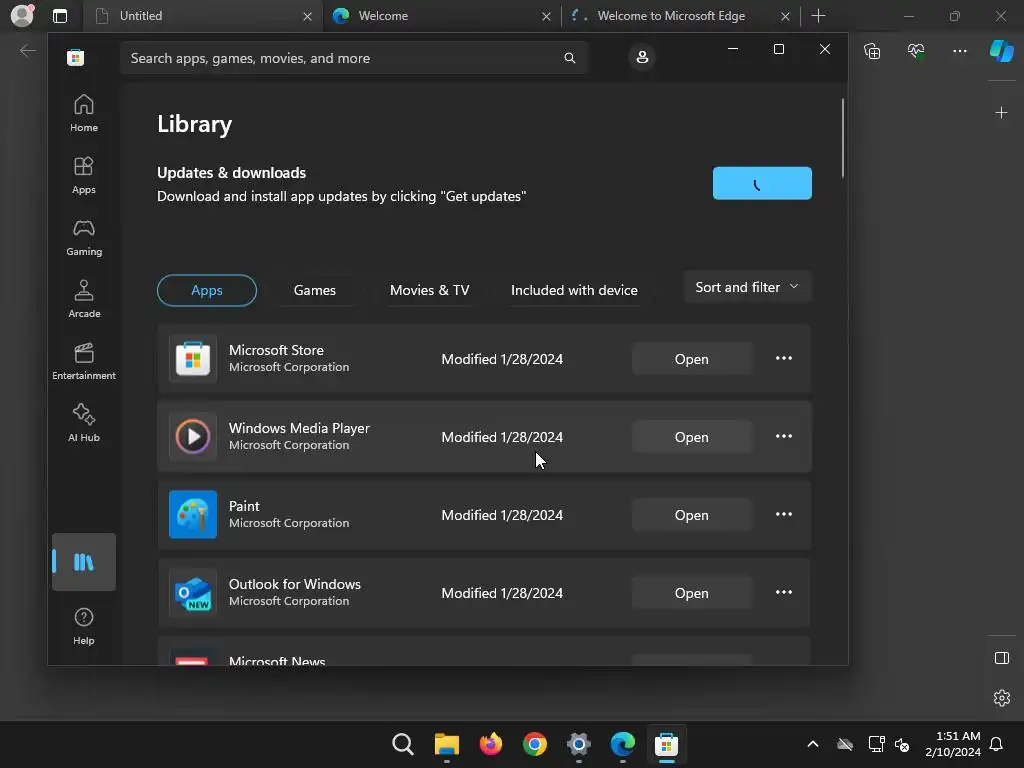Launch Firefox from the taskbar

pyautogui.click(x=490, y=744)
